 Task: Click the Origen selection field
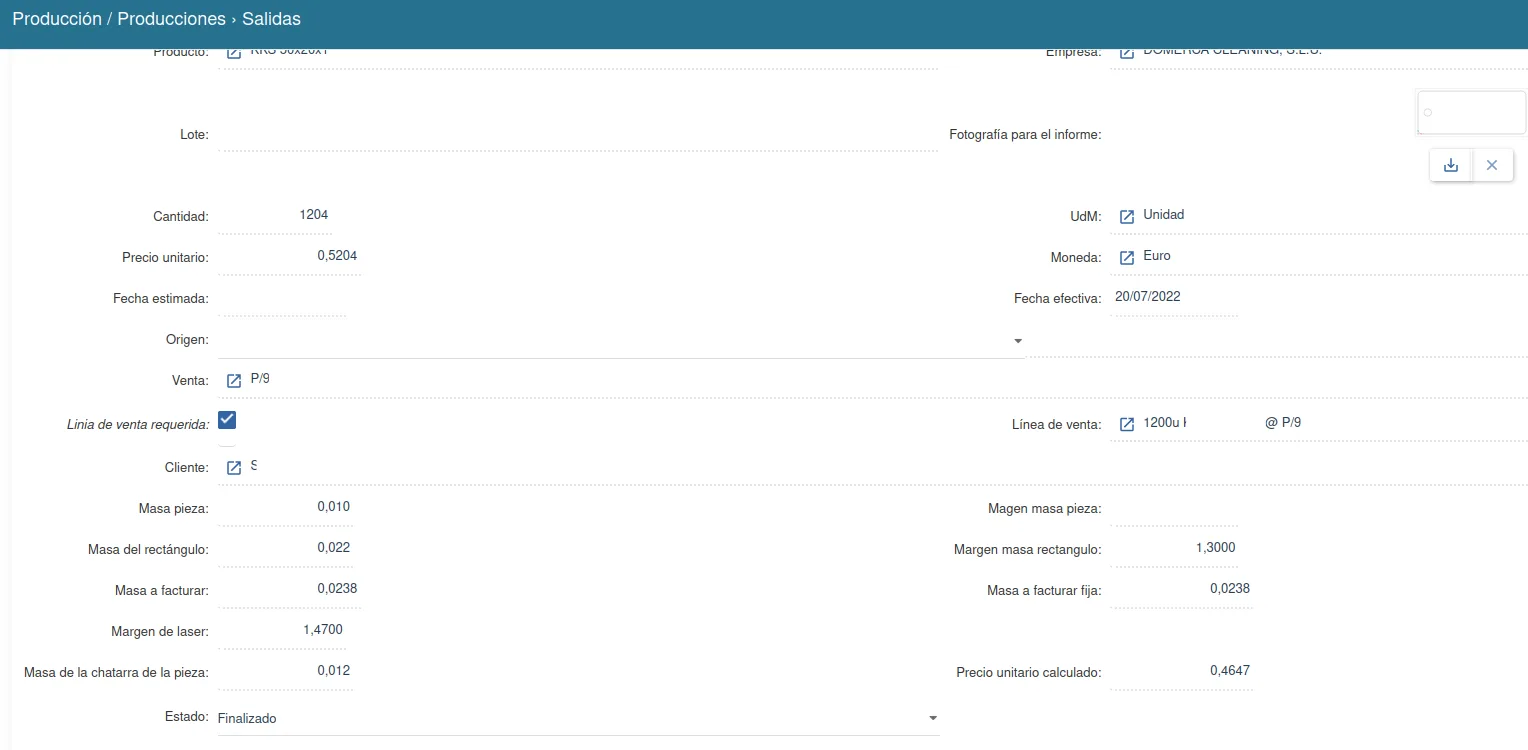pos(621,341)
